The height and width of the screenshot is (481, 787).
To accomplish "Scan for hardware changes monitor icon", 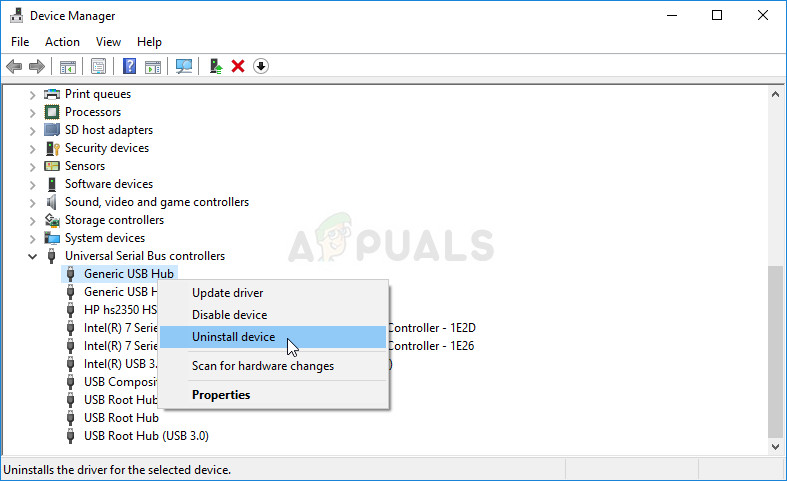I will click(x=184, y=66).
